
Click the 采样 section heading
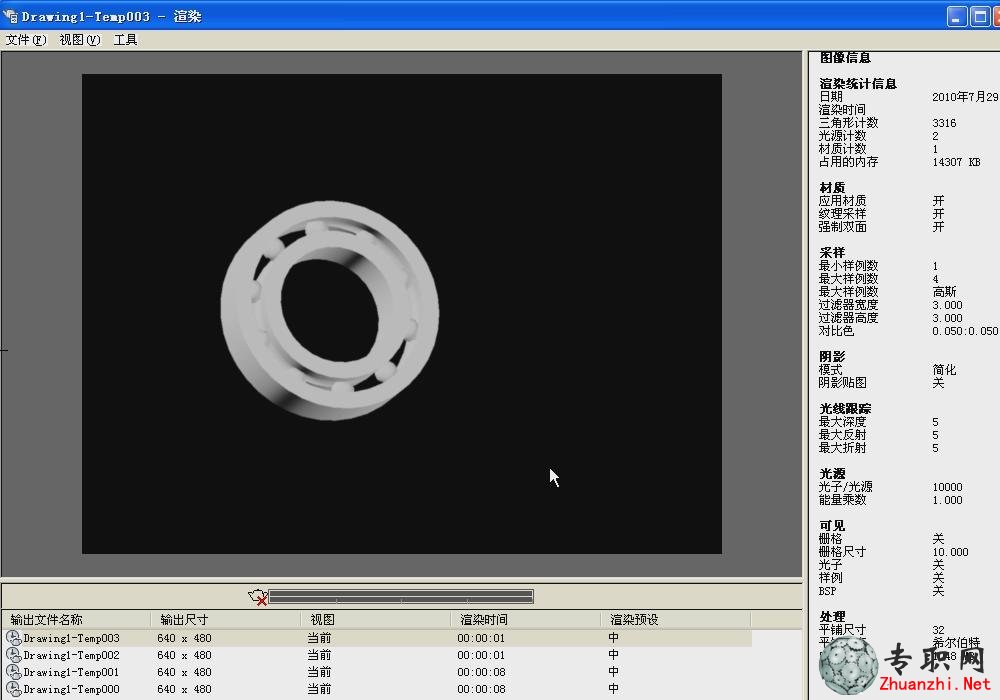(x=832, y=252)
